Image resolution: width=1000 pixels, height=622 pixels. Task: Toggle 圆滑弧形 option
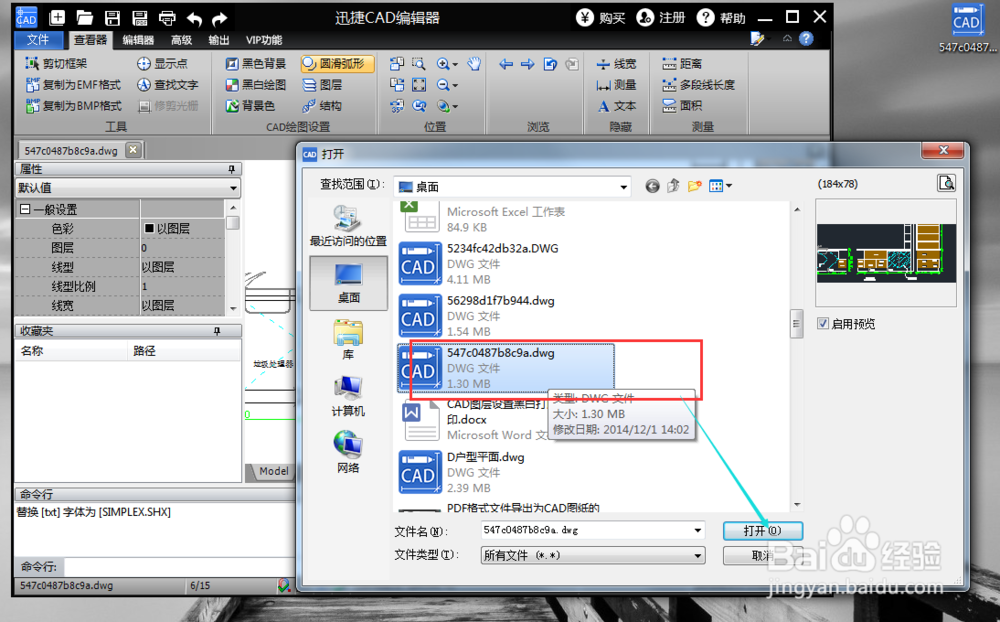point(337,63)
